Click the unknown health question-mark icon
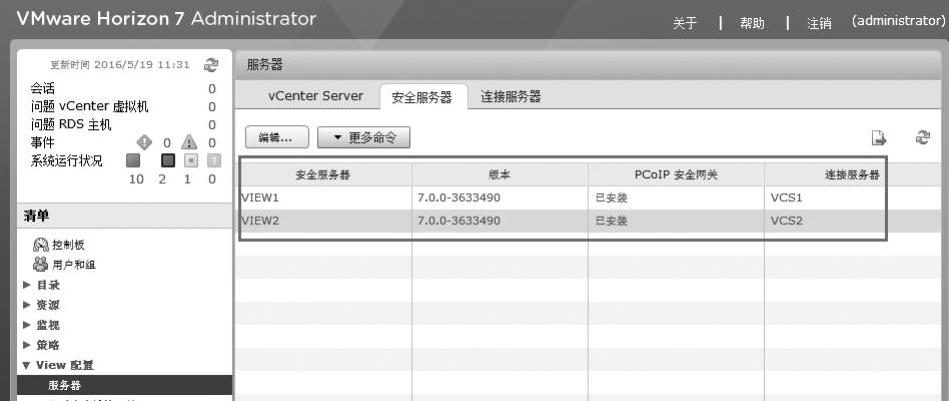Viewport: 949px width, 401px height. [x=211, y=160]
